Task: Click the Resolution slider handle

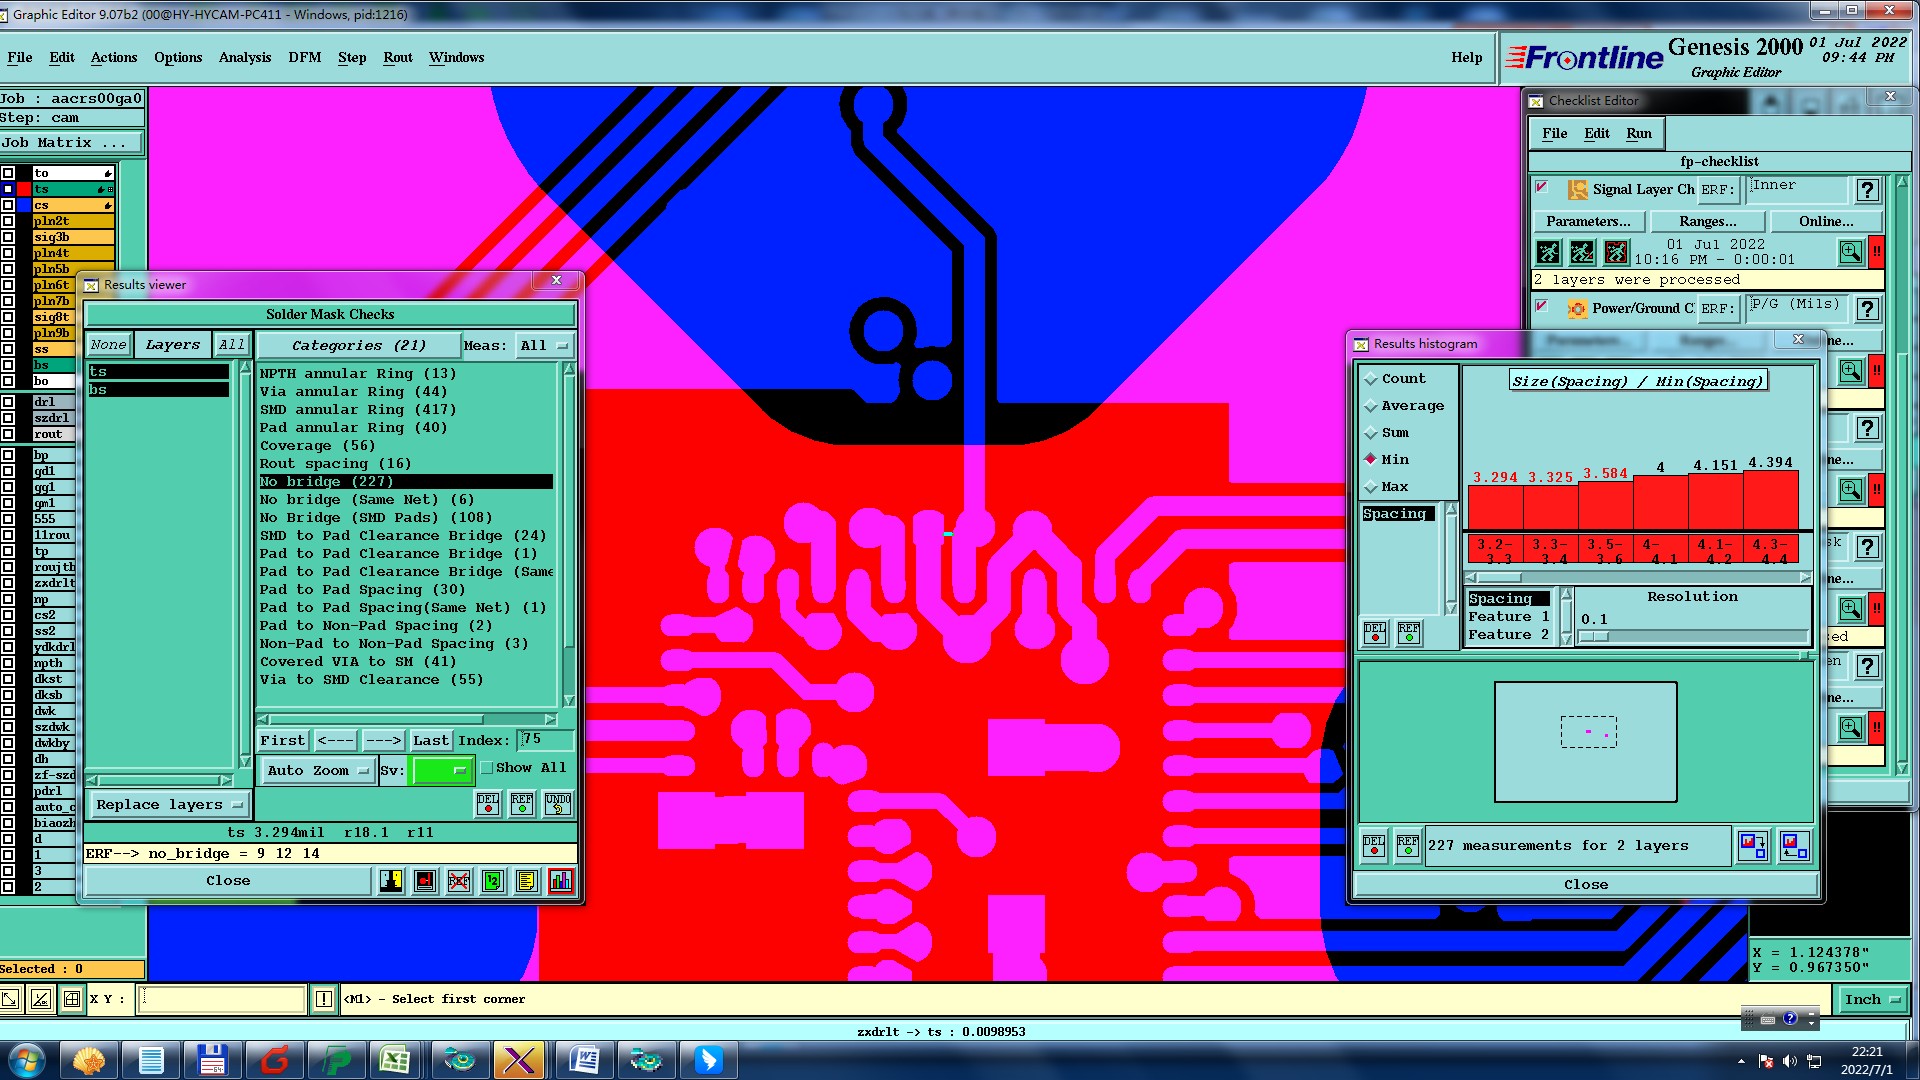Action: point(1594,637)
